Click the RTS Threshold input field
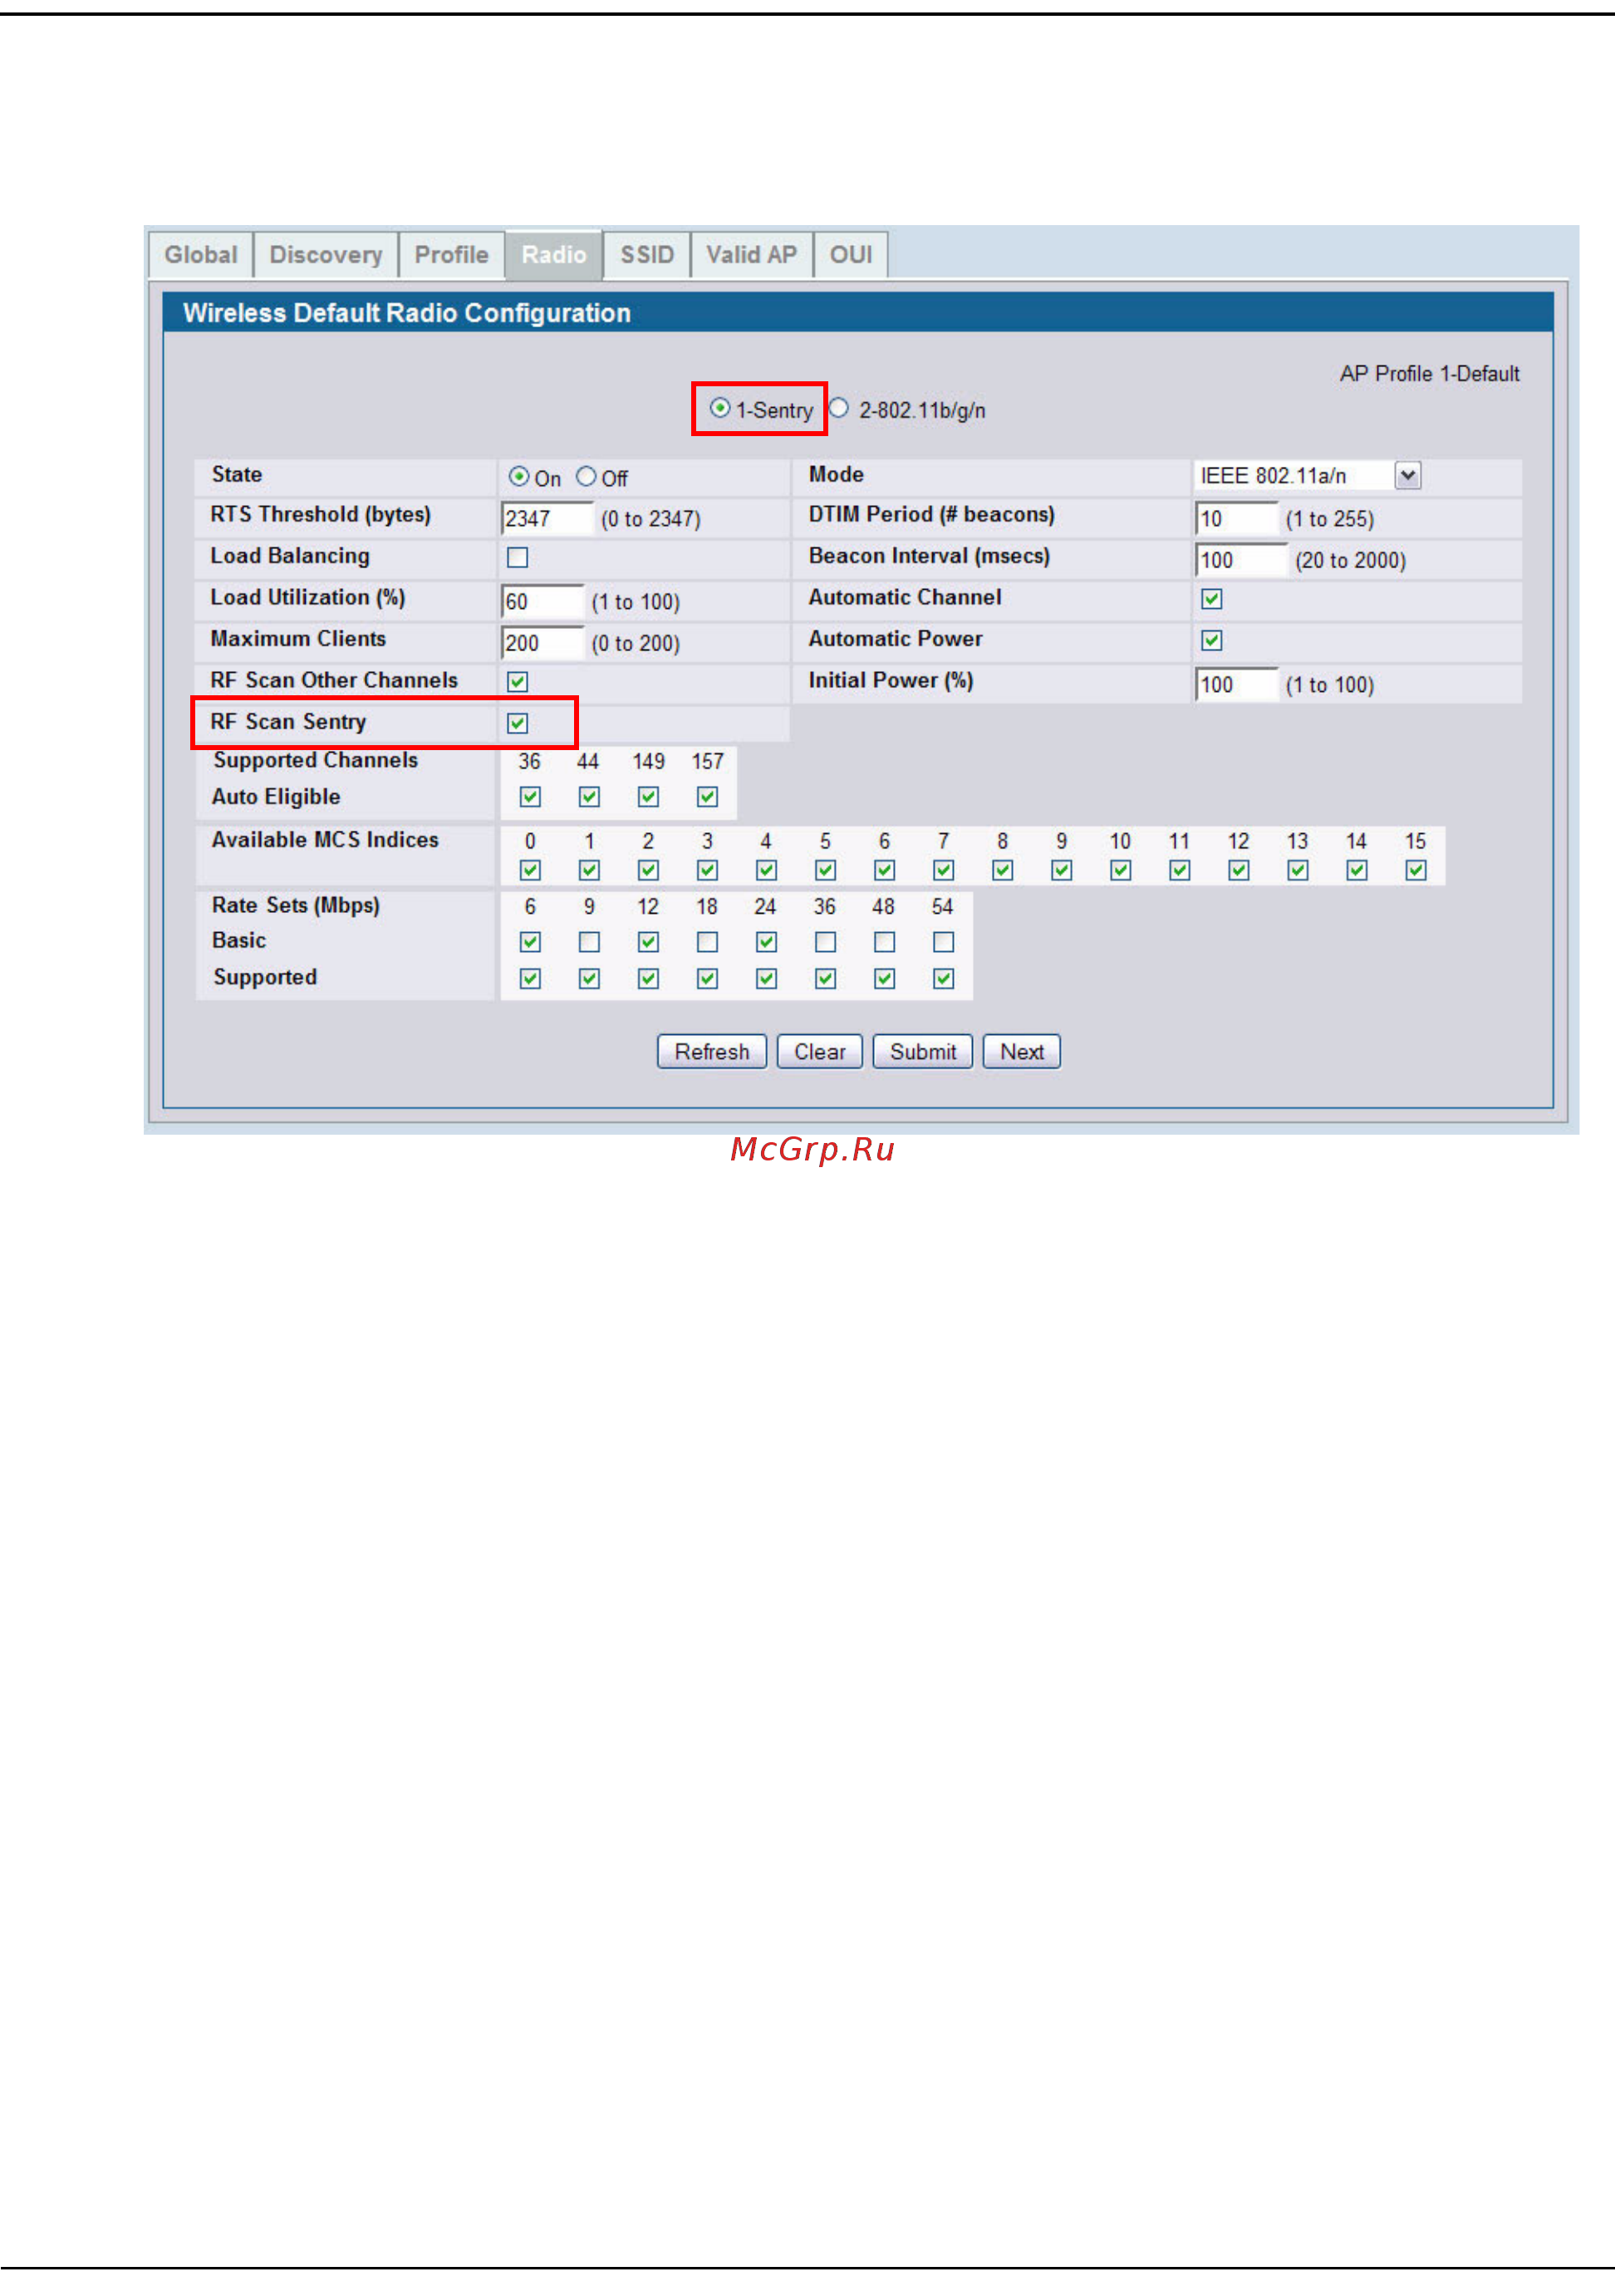 [x=547, y=519]
